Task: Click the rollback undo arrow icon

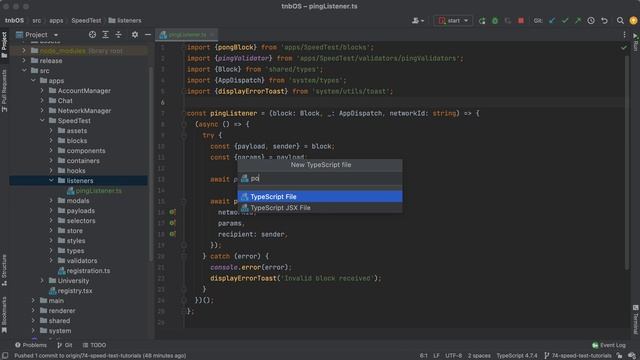Action: (x=604, y=20)
